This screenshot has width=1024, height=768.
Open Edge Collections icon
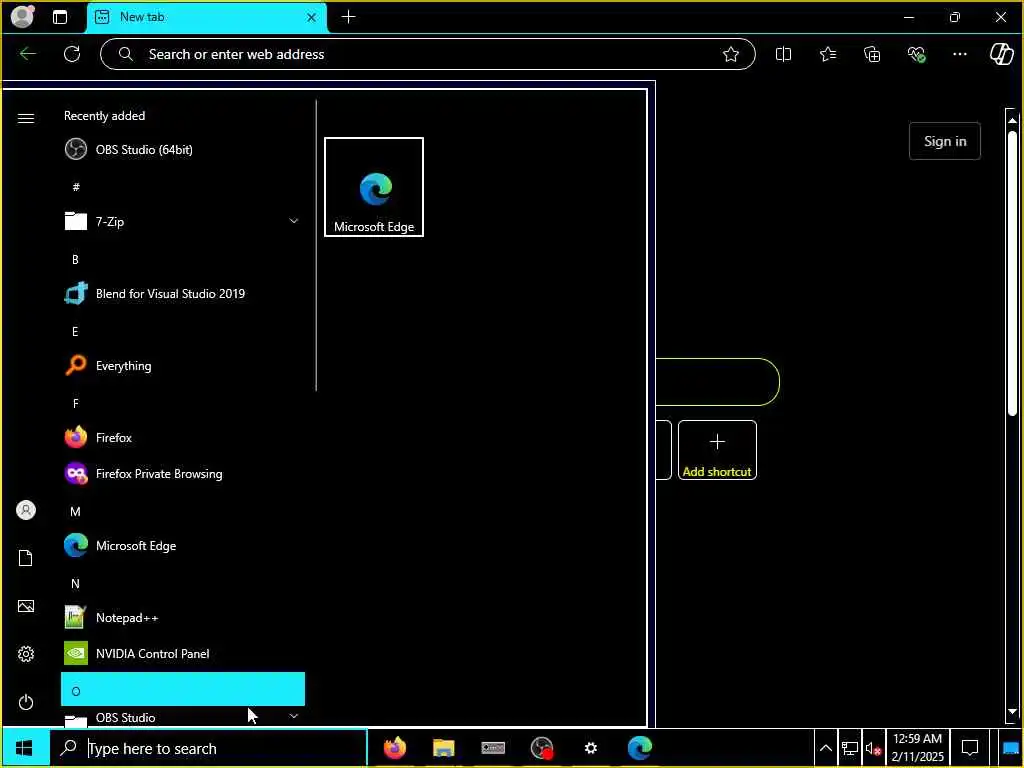[872, 54]
